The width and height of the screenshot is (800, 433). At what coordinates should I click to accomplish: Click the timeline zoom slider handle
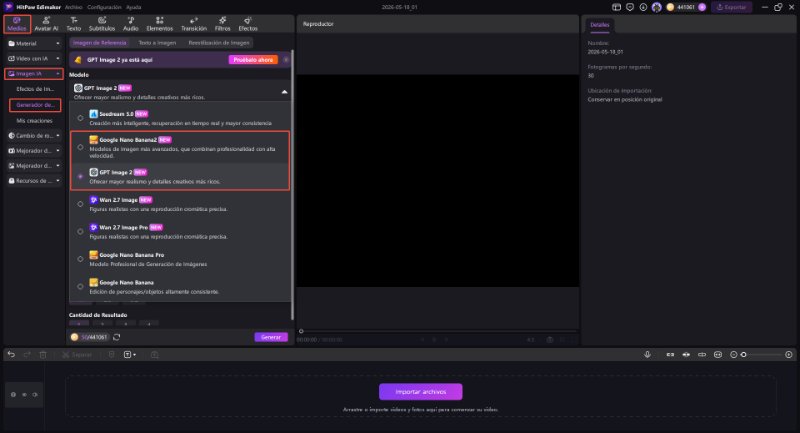tap(743, 354)
